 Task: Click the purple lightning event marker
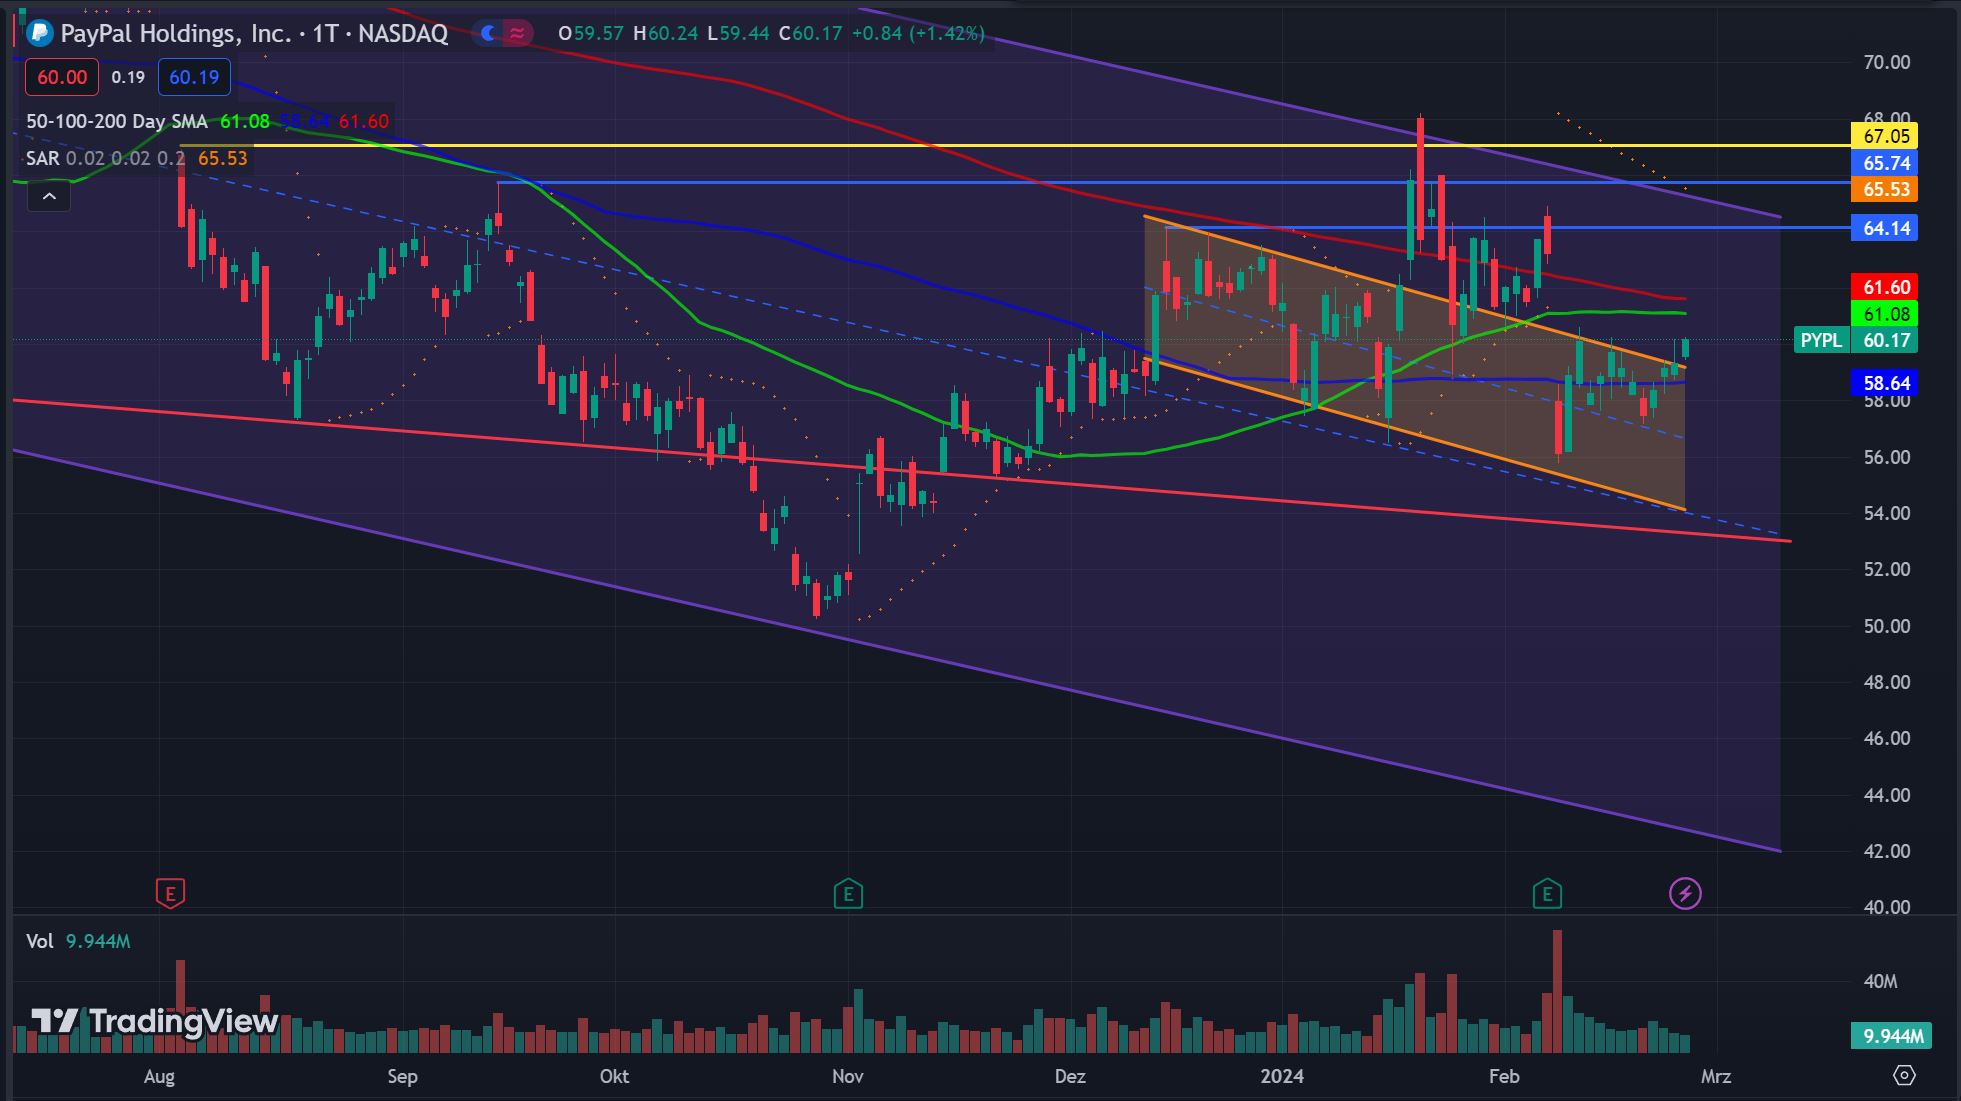1685,893
